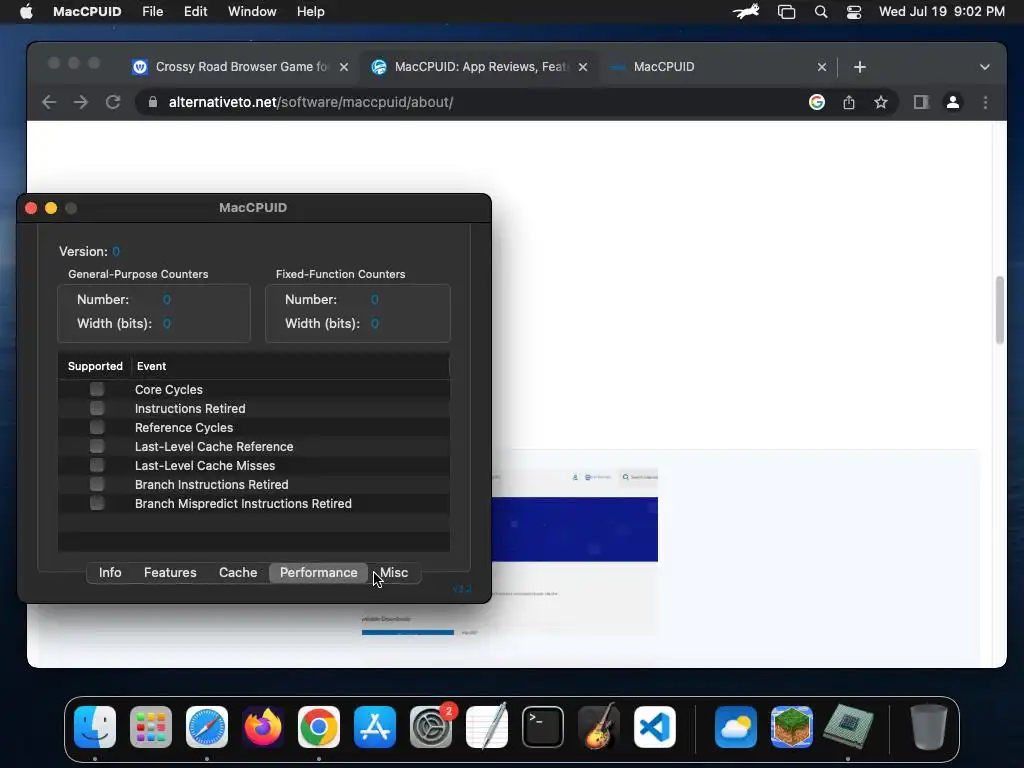Switch to the Cache tab
The width and height of the screenshot is (1024, 768).
[x=238, y=573]
